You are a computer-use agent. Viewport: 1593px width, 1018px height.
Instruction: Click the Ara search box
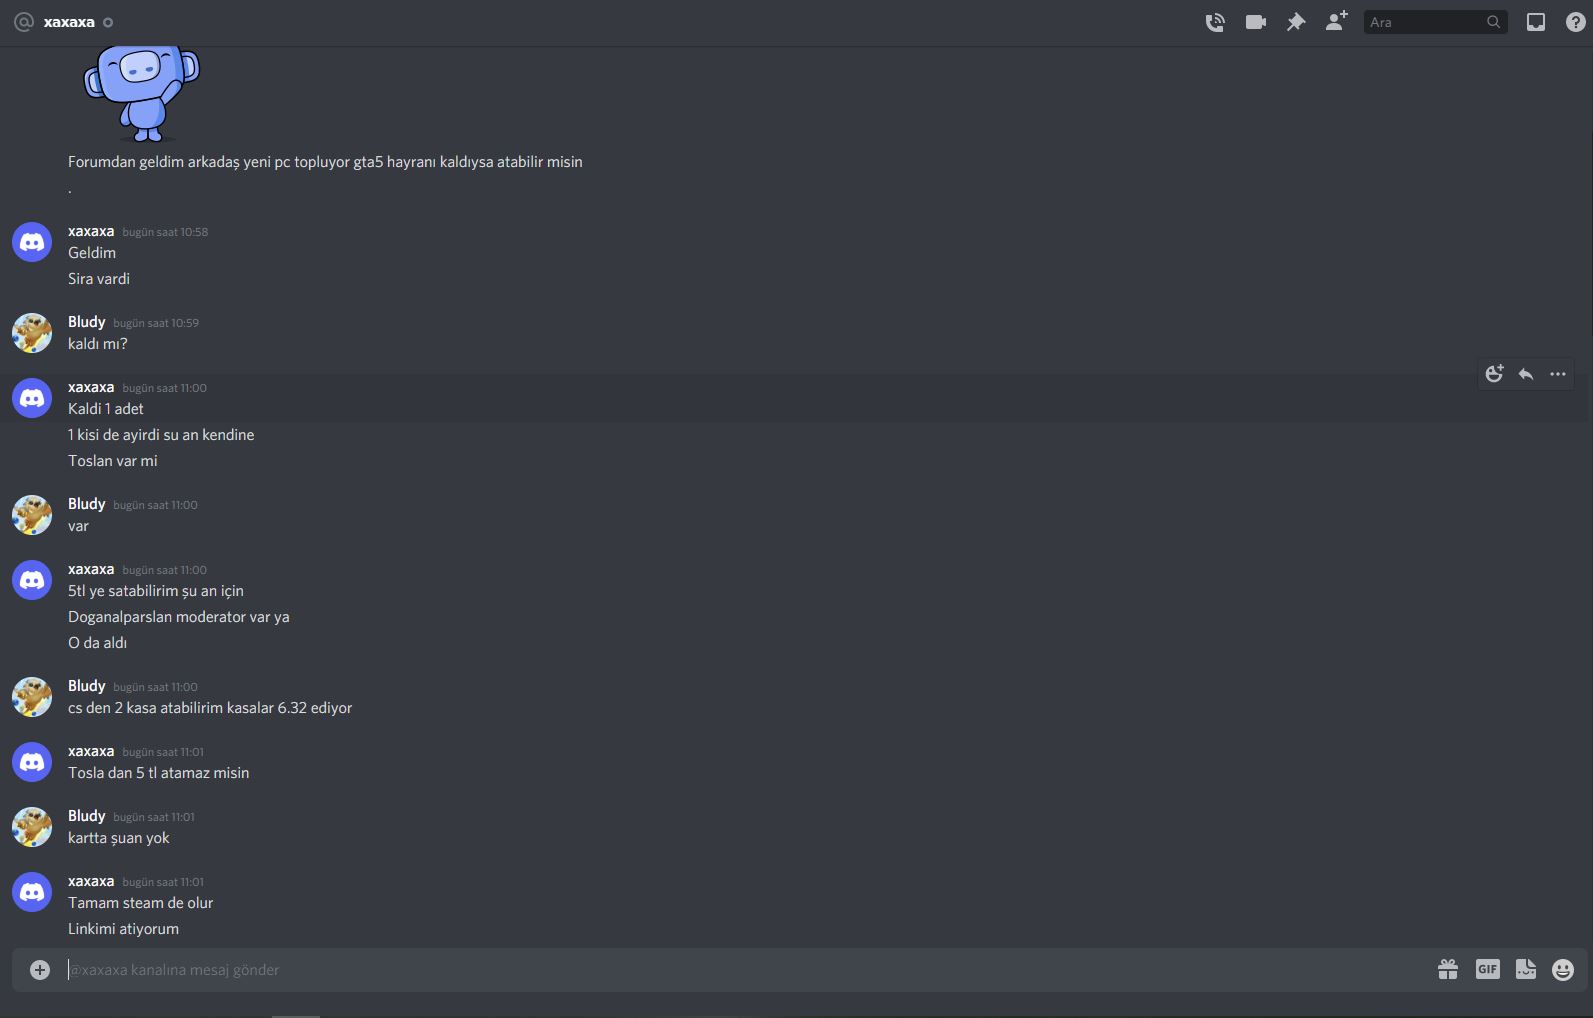(x=1430, y=21)
